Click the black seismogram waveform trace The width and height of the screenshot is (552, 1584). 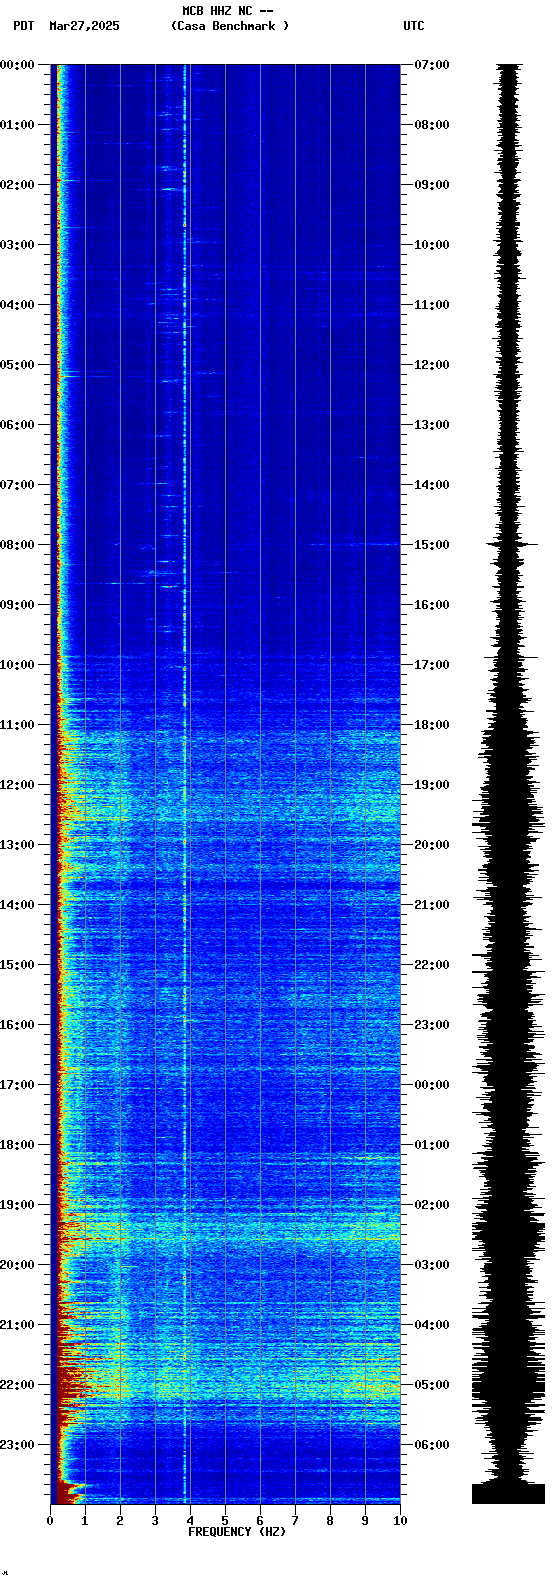coord(509,784)
